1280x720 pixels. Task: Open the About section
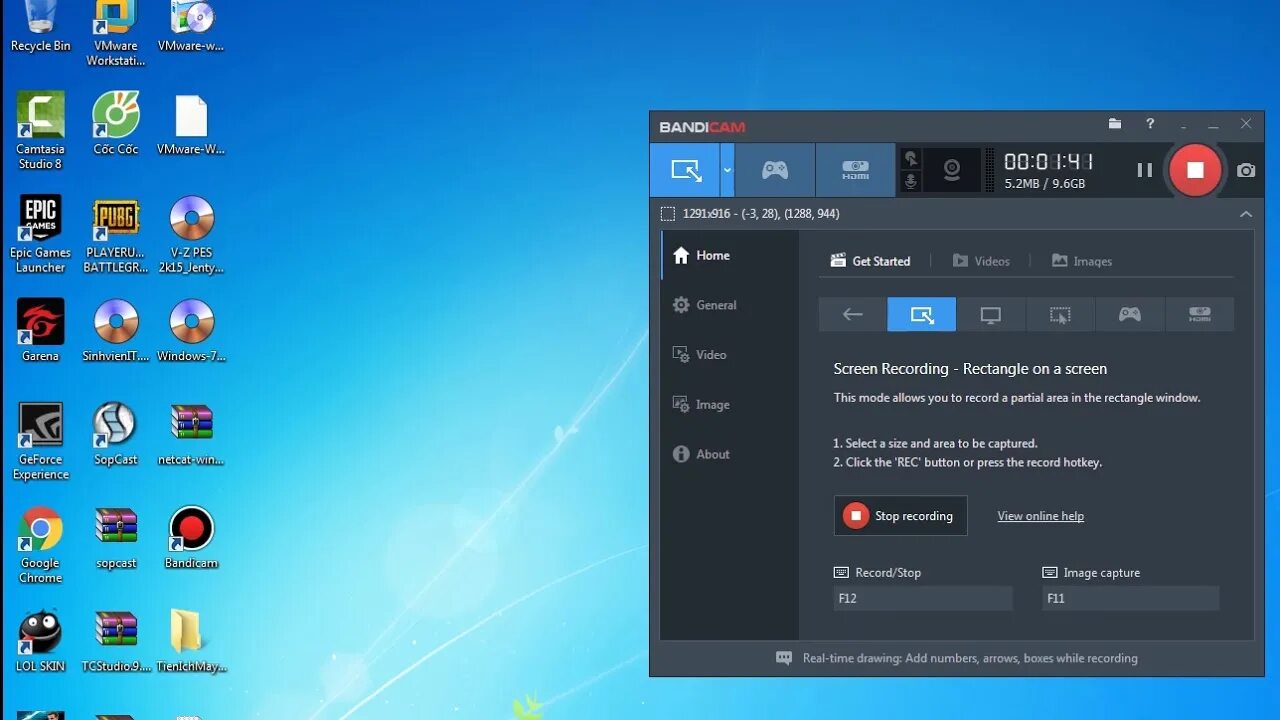tap(730, 454)
